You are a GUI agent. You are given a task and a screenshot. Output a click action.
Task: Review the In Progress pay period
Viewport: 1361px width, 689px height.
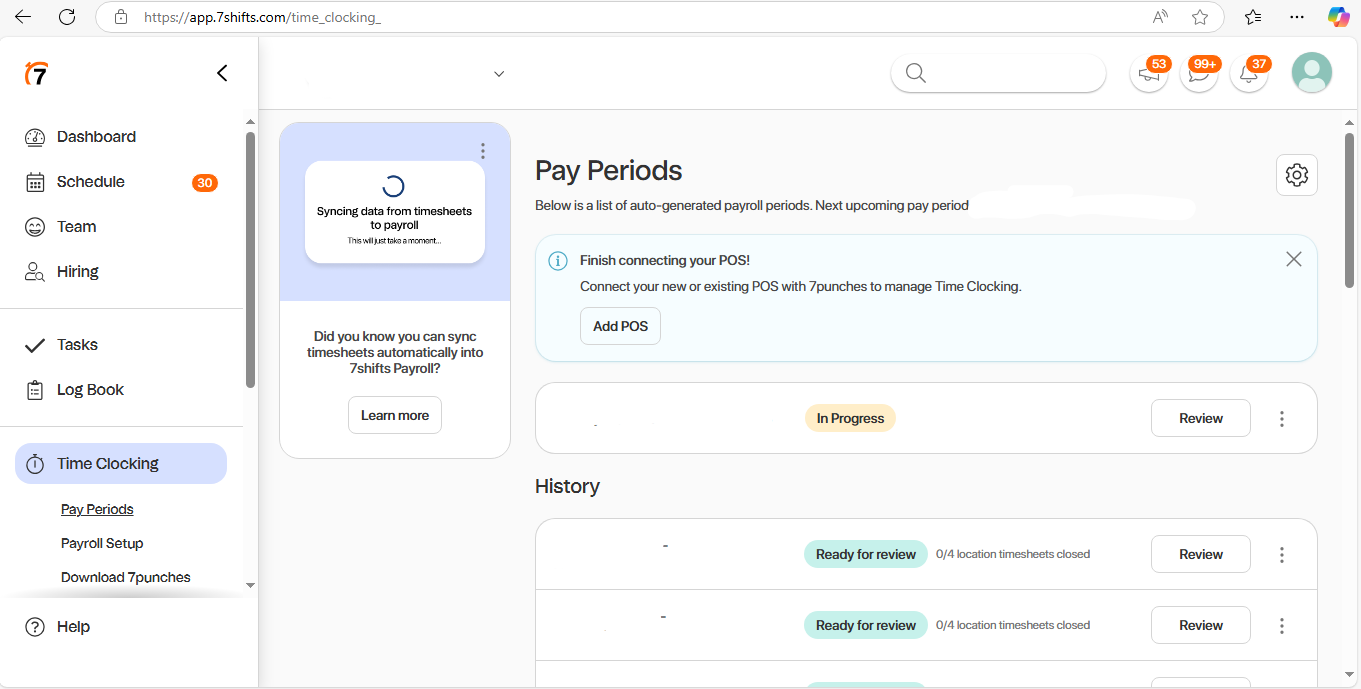(x=1200, y=419)
